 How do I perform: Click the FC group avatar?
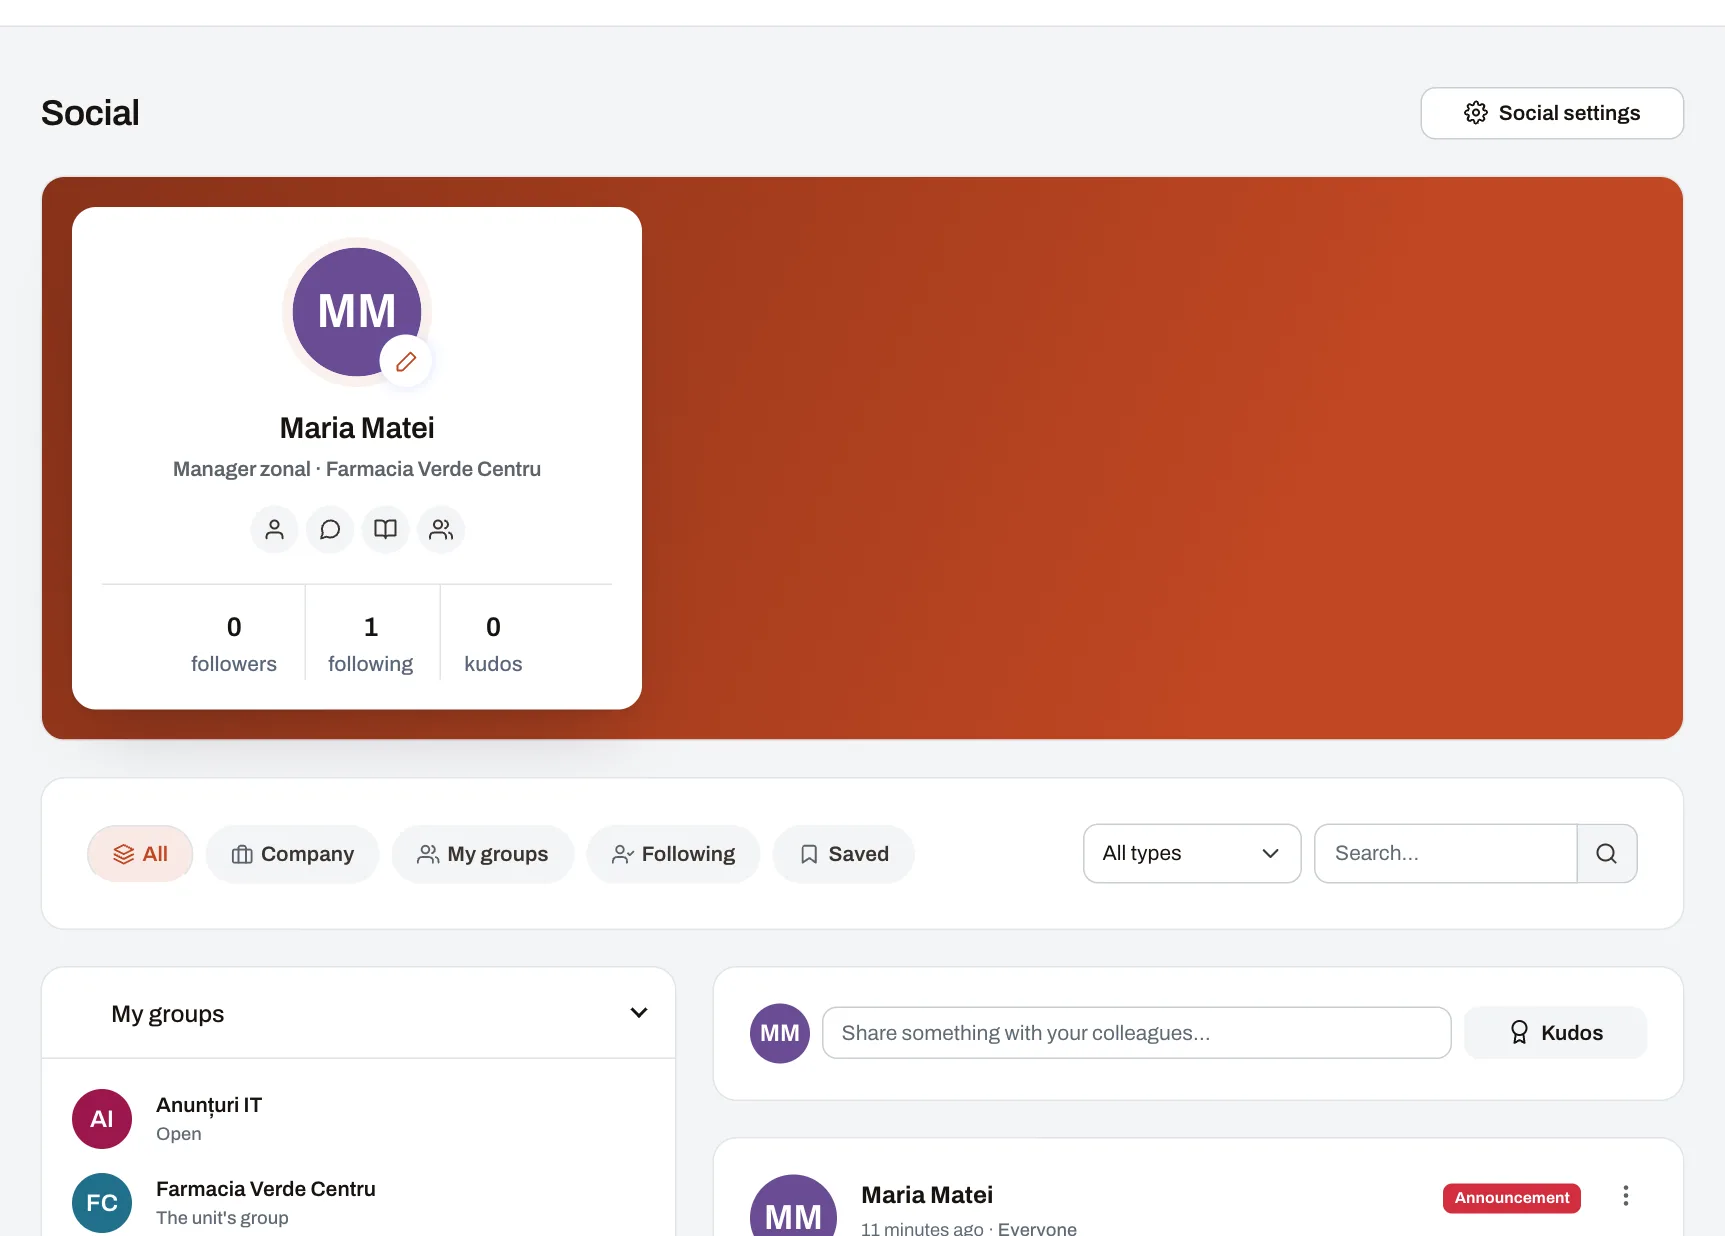coord(102,1203)
